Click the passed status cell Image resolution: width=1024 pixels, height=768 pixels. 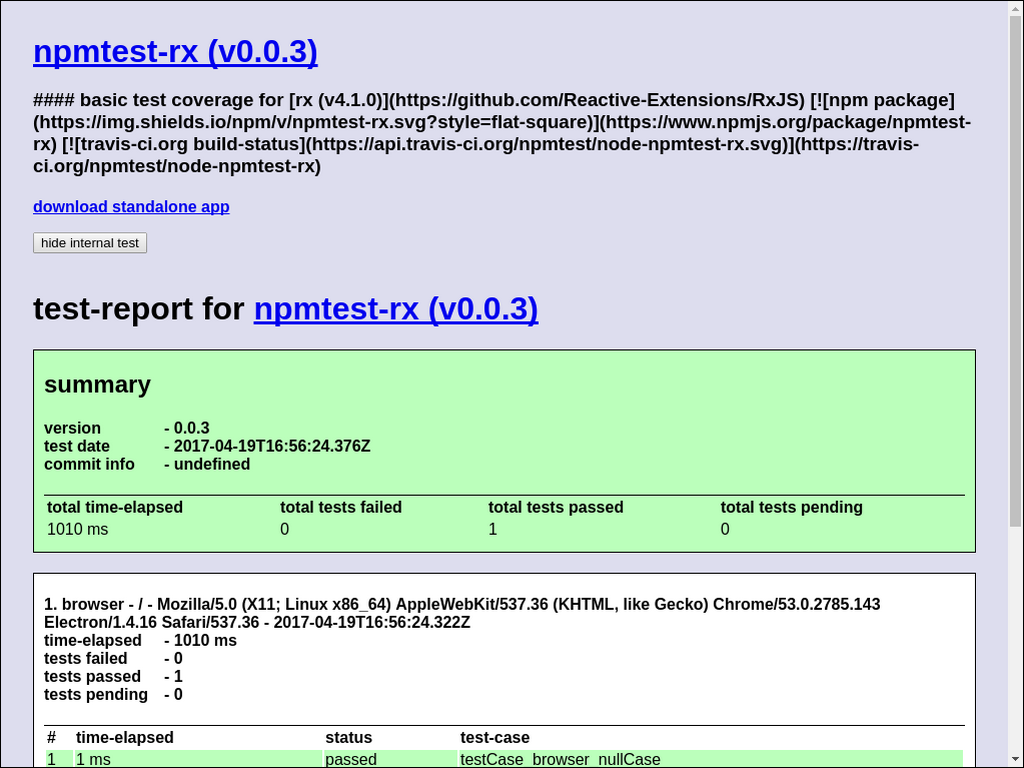[x=390, y=760]
